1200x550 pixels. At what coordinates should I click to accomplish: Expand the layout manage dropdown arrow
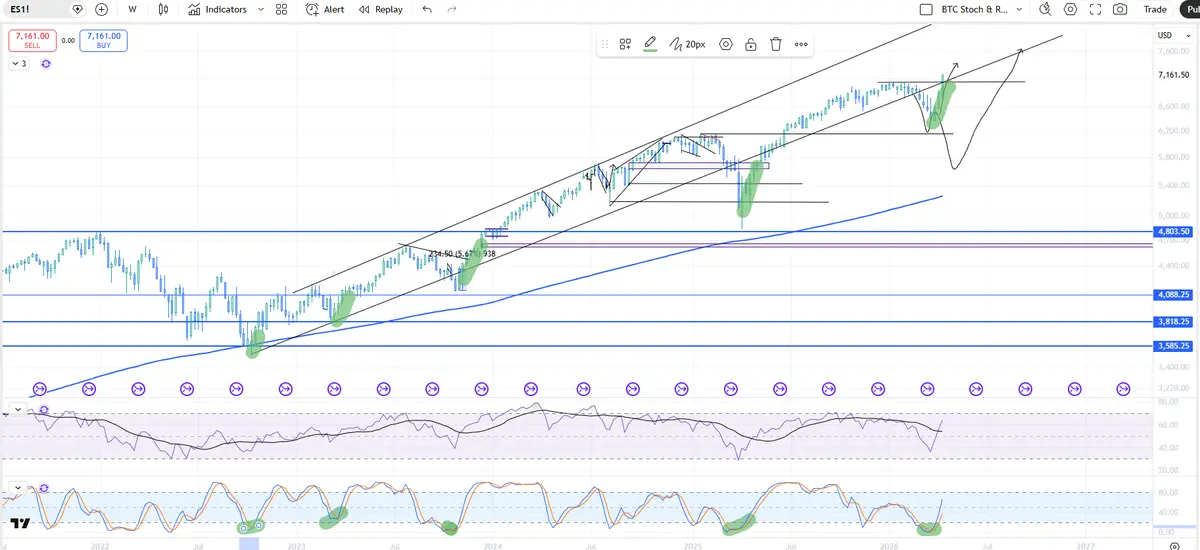click(1019, 9)
